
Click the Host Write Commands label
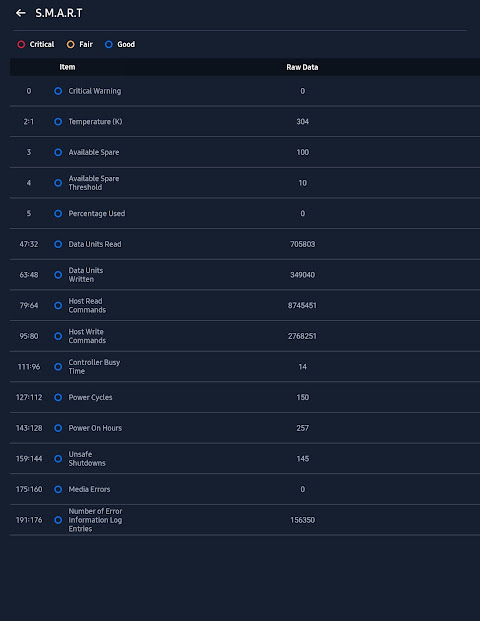[87, 336]
